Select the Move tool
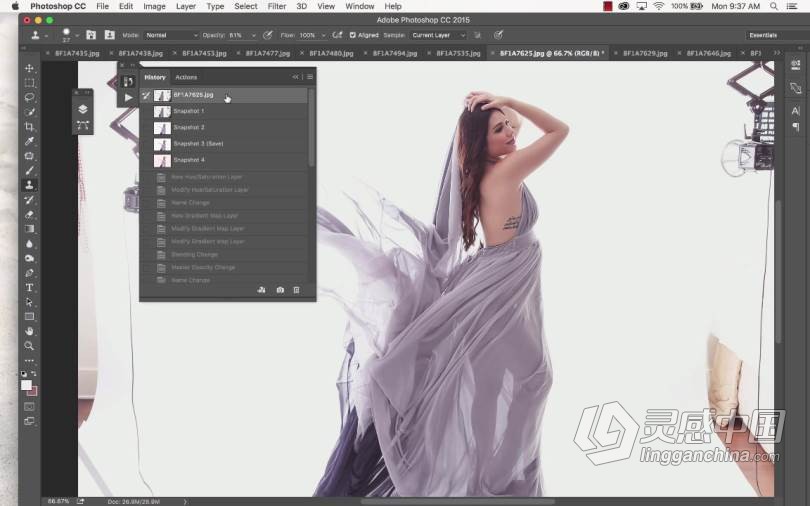The height and width of the screenshot is (506, 810). 29,68
